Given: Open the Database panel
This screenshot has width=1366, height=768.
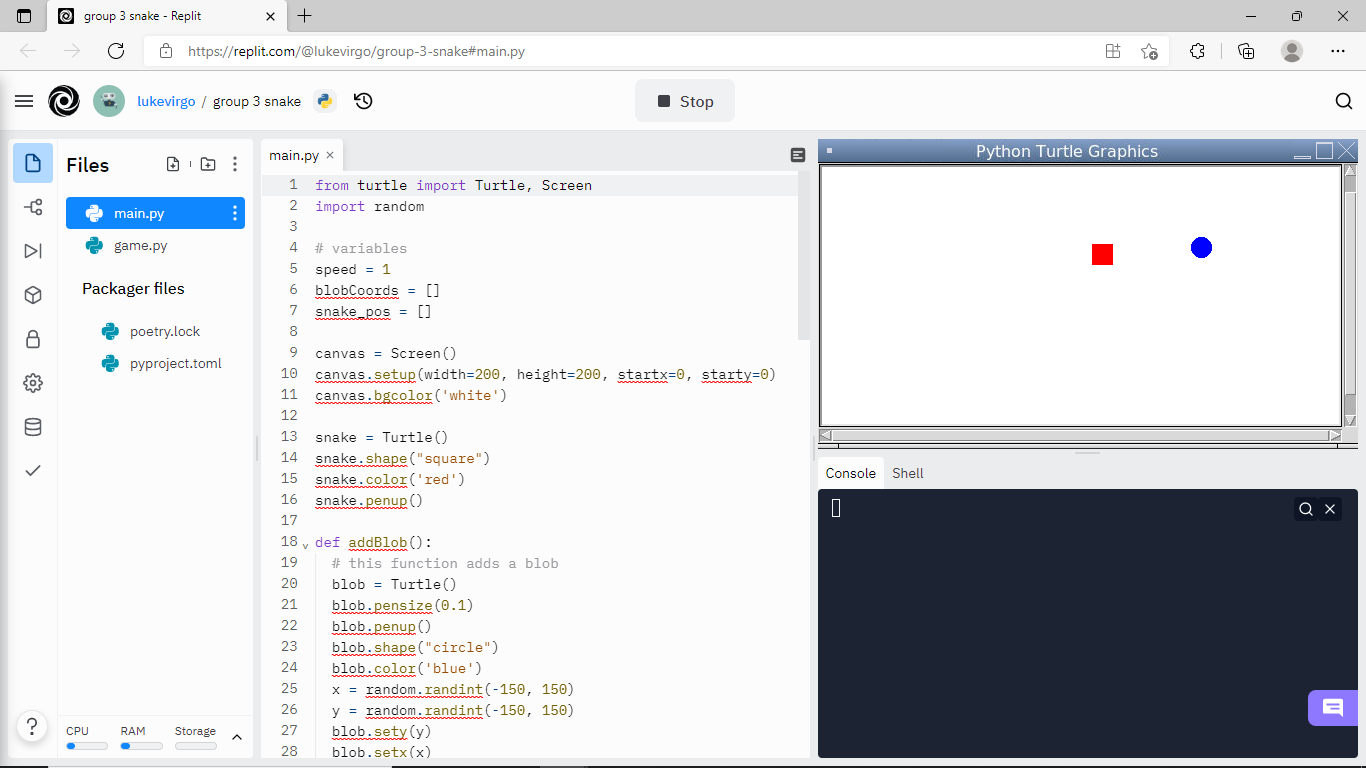Looking at the screenshot, I should [33, 427].
